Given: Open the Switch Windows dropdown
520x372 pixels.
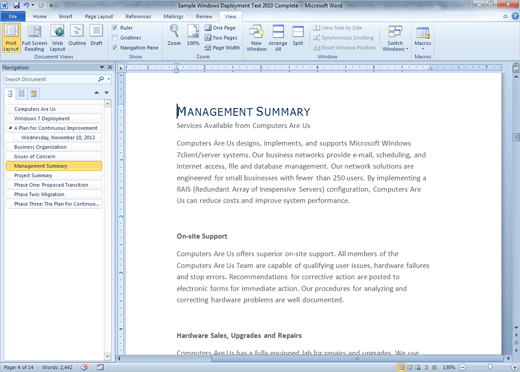Looking at the screenshot, I should coord(395,38).
